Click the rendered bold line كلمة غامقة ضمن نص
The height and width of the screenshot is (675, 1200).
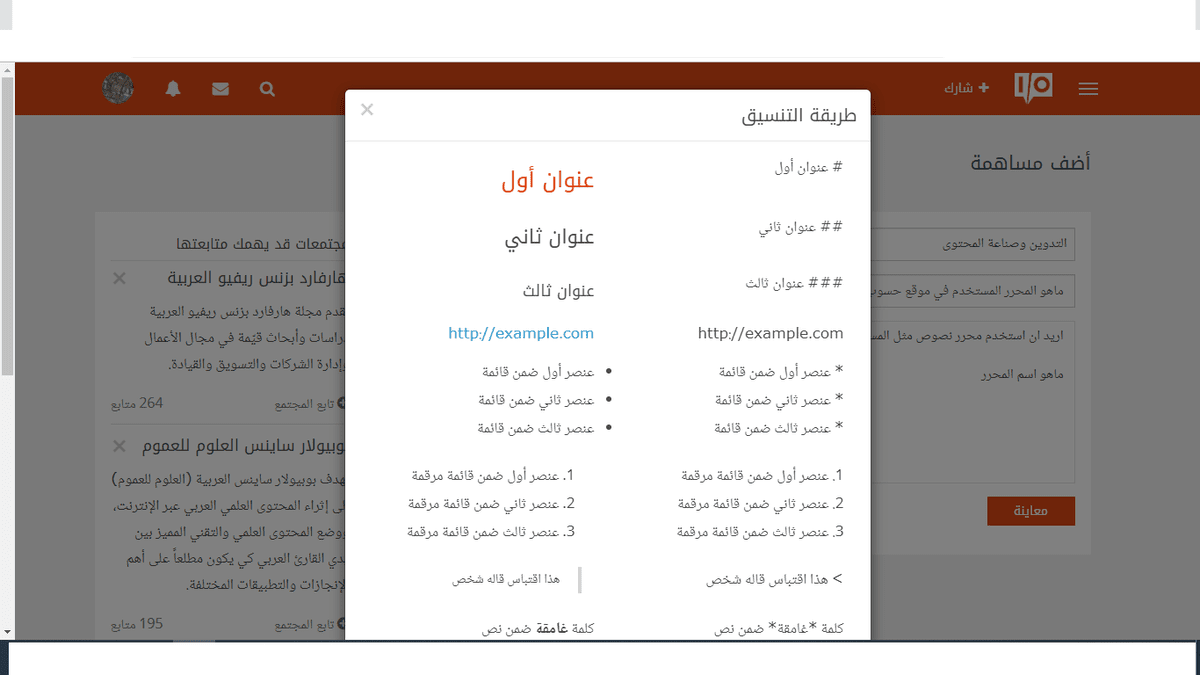click(538, 629)
